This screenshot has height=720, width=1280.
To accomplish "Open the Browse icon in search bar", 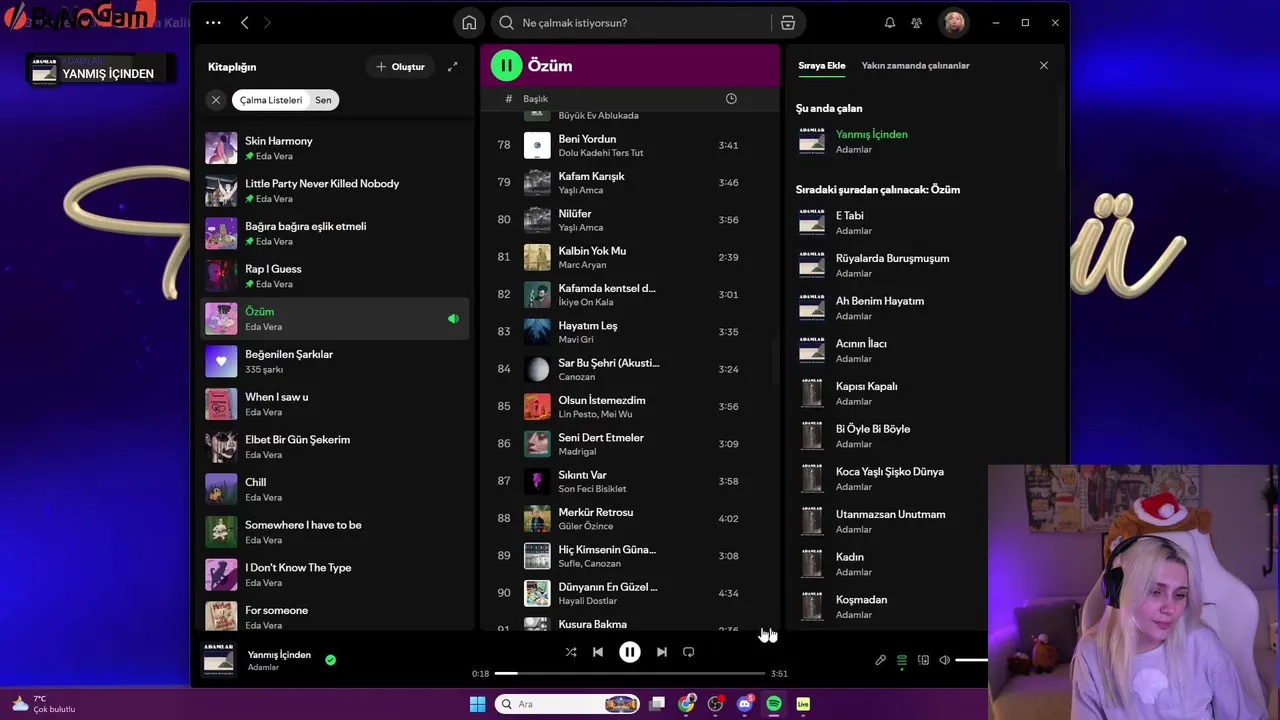I will point(788,23).
